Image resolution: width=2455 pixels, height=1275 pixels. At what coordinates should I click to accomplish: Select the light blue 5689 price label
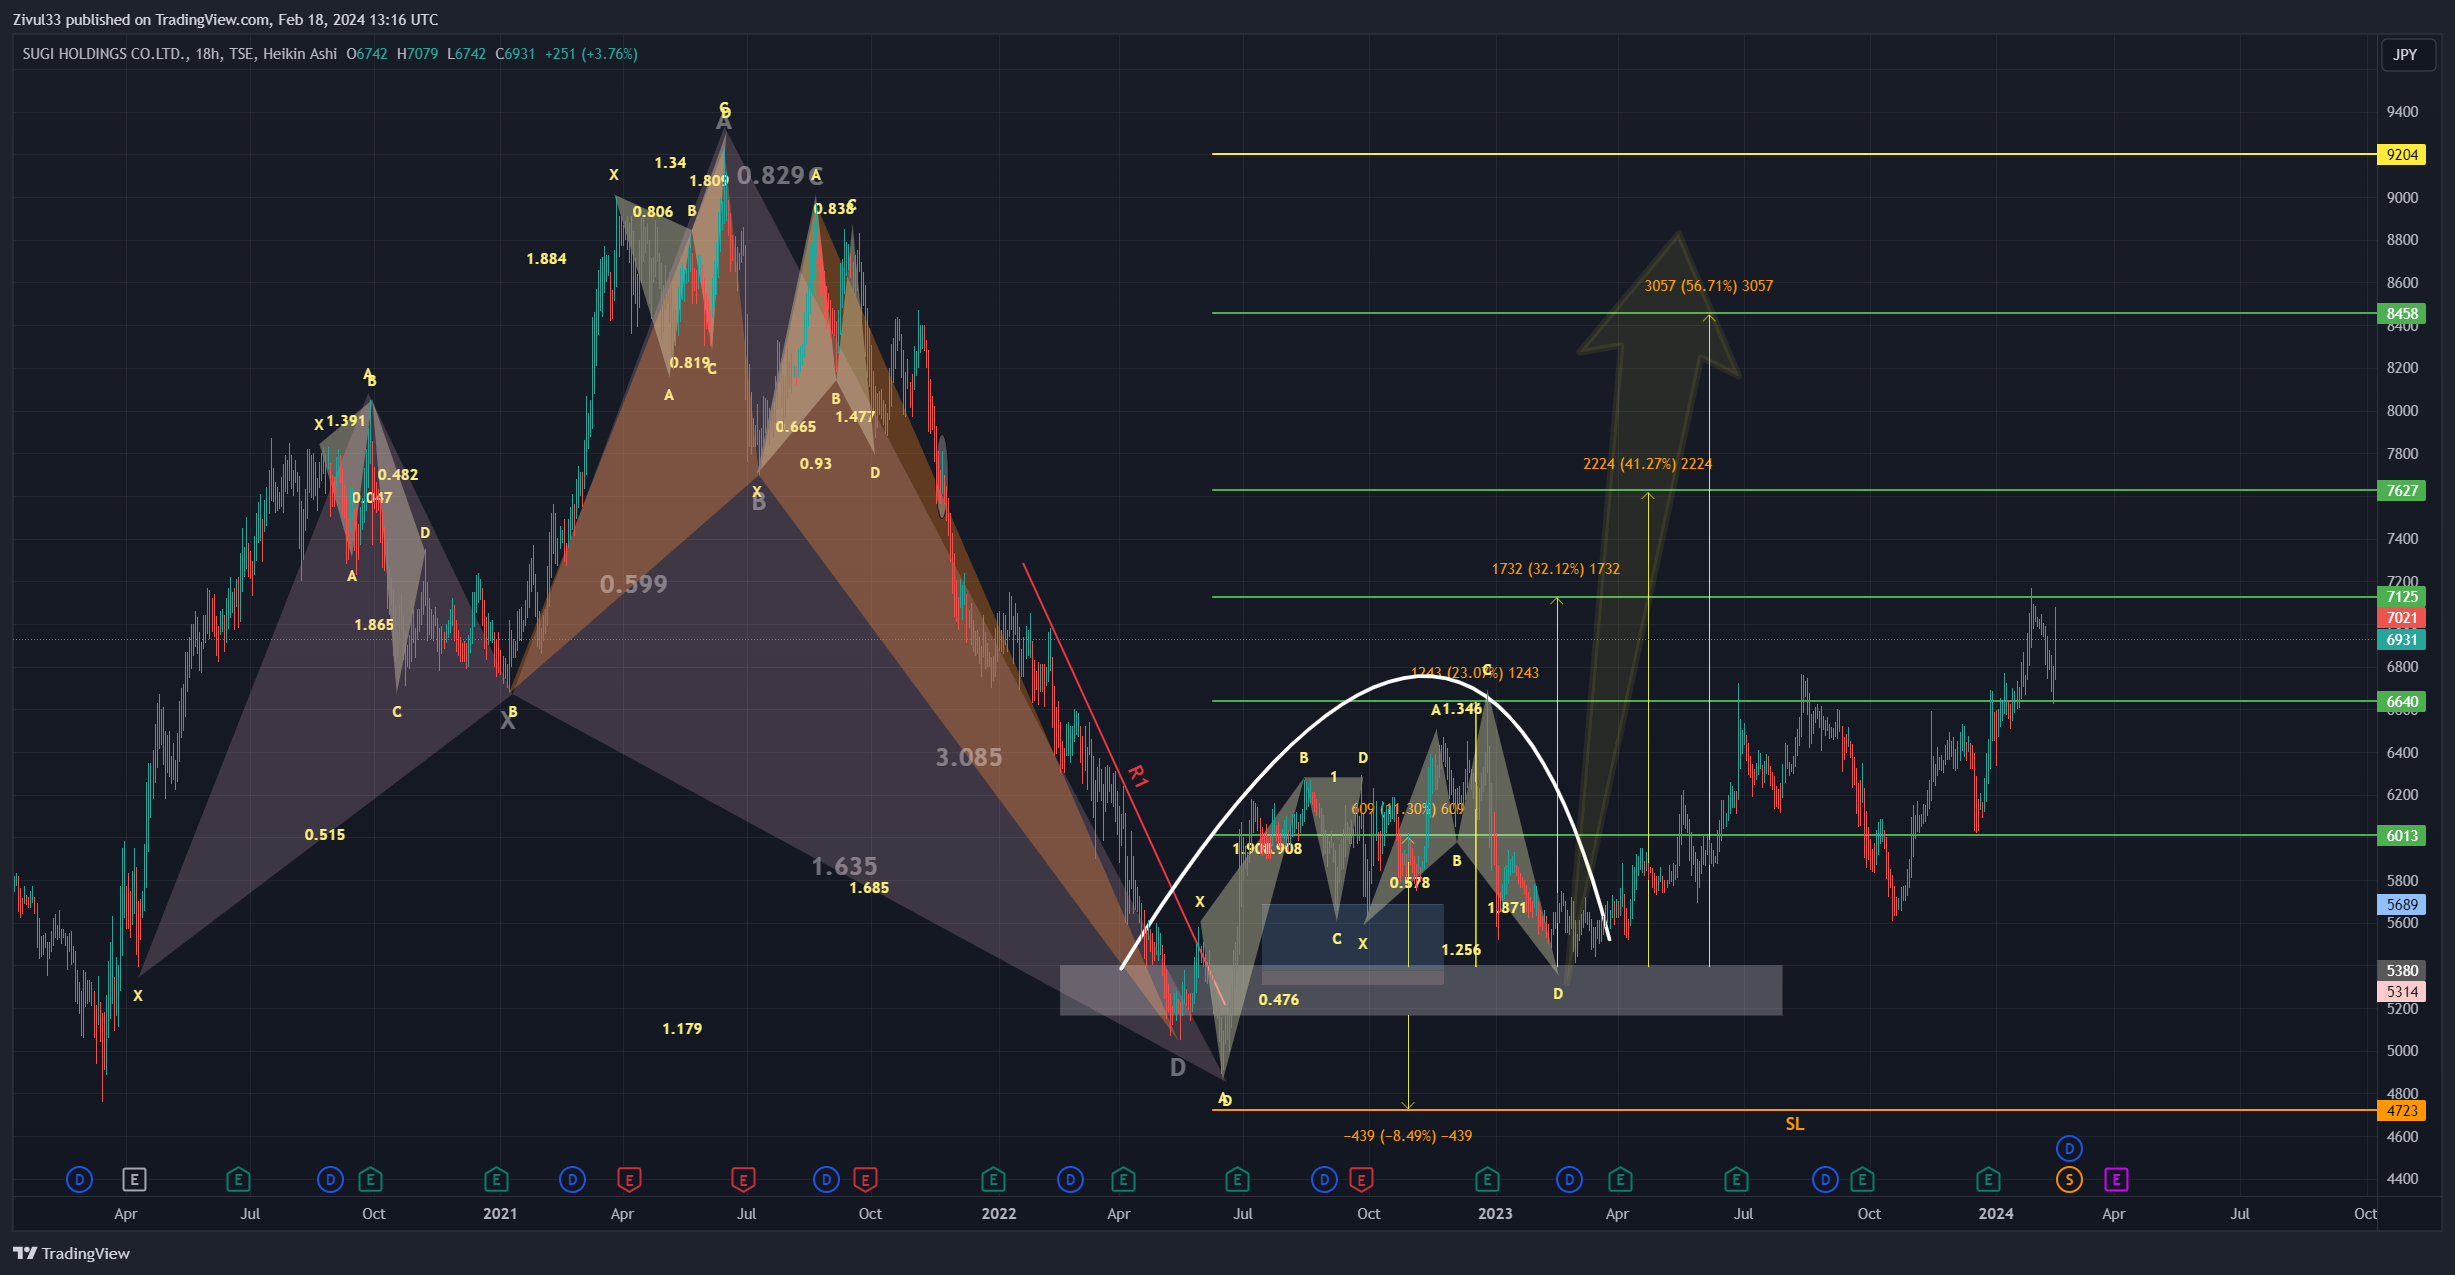point(2401,904)
